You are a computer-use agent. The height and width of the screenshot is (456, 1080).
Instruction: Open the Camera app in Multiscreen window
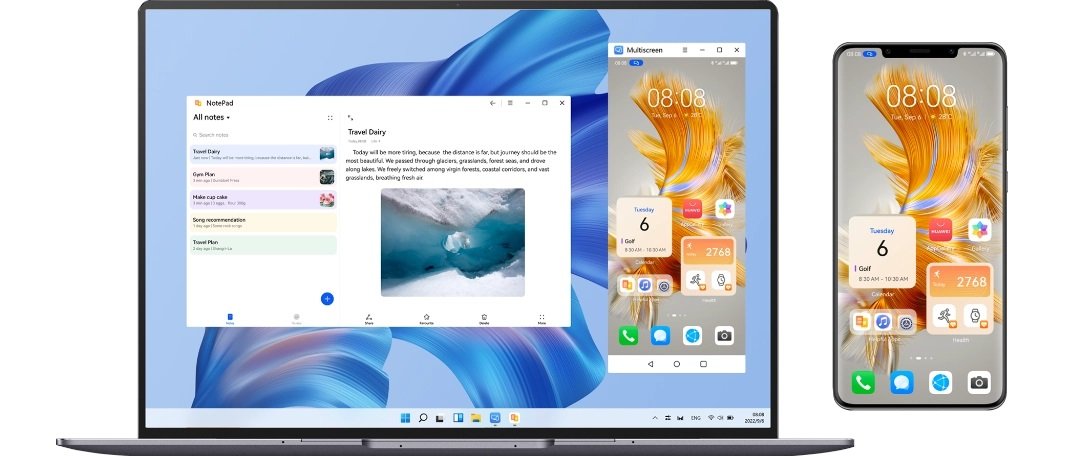pyautogui.click(x=724, y=336)
